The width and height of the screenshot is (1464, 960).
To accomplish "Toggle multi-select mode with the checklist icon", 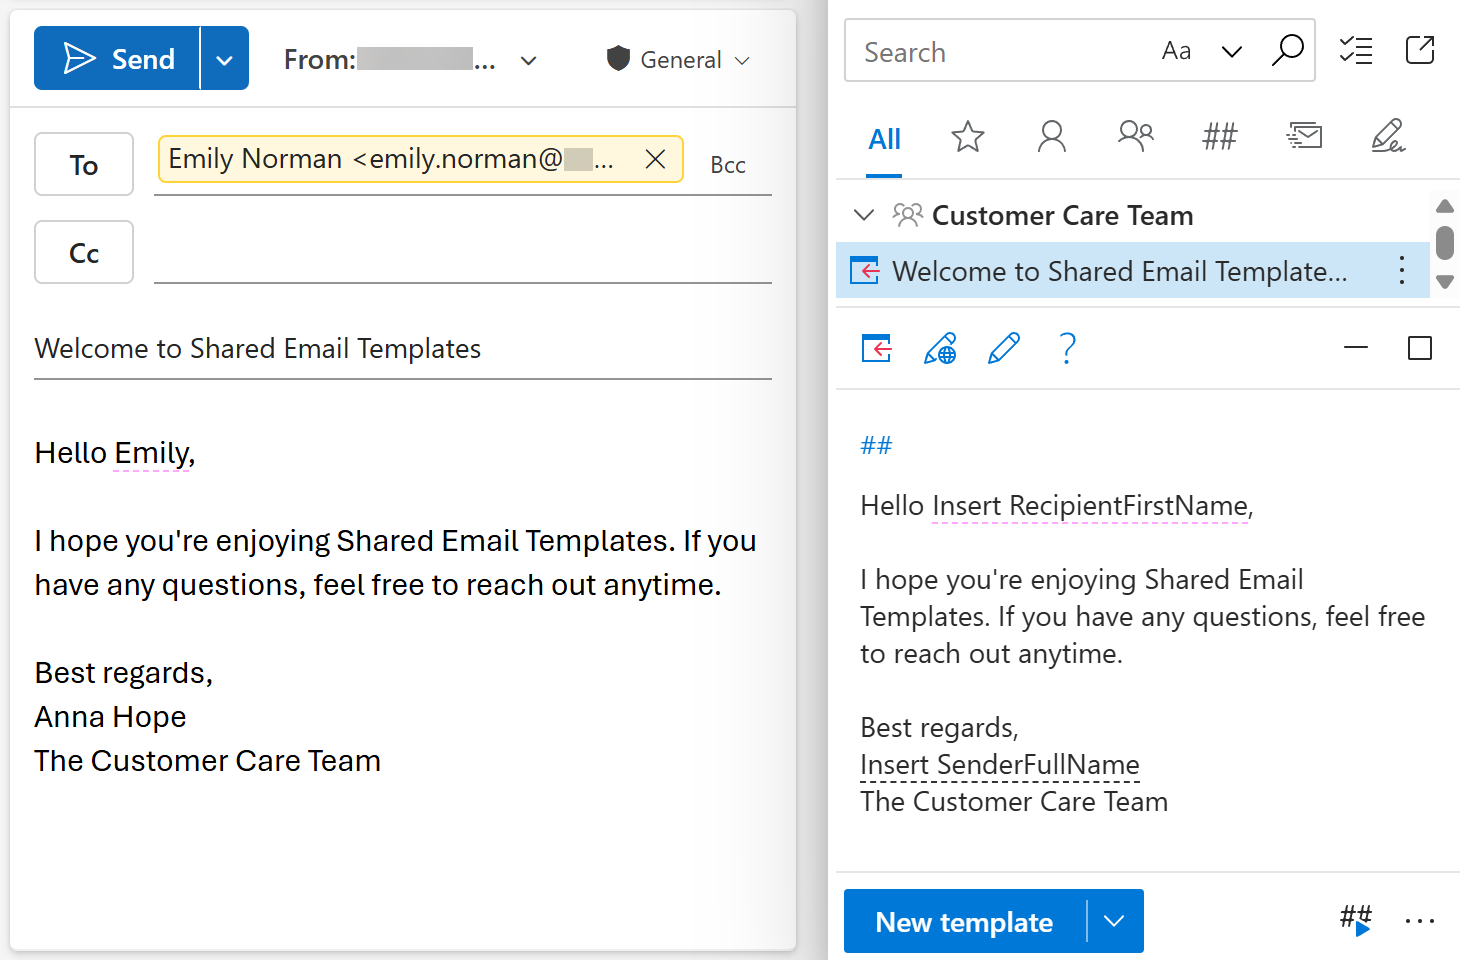I will click(x=1356, y=50).
